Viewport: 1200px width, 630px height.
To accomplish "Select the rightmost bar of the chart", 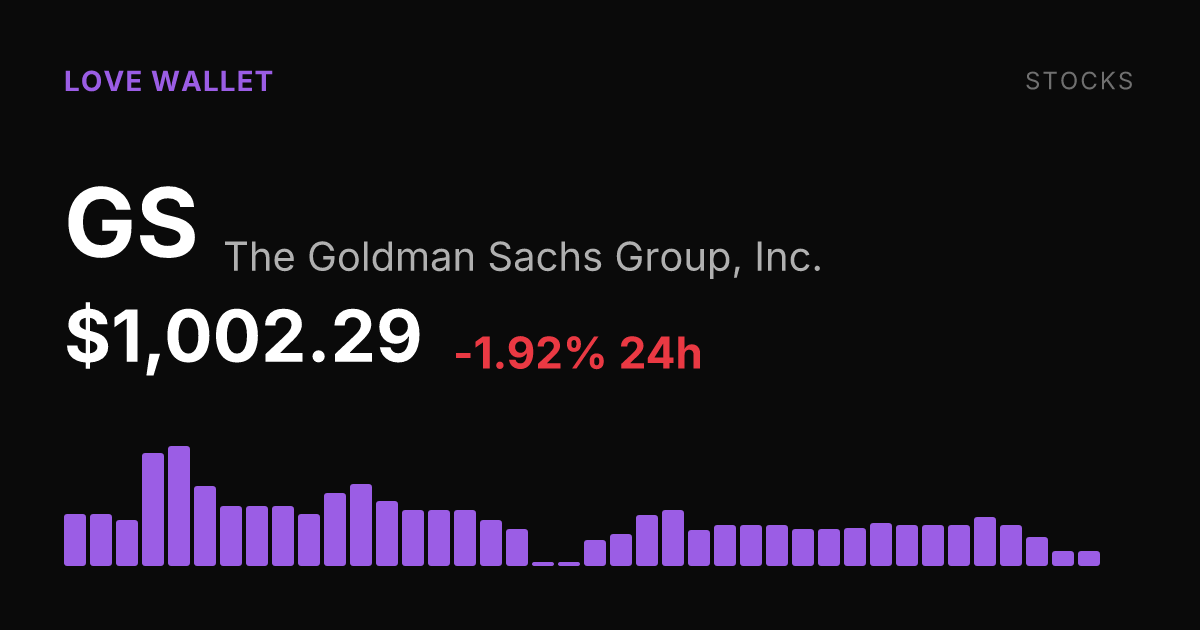I will tap(1089, 558).
